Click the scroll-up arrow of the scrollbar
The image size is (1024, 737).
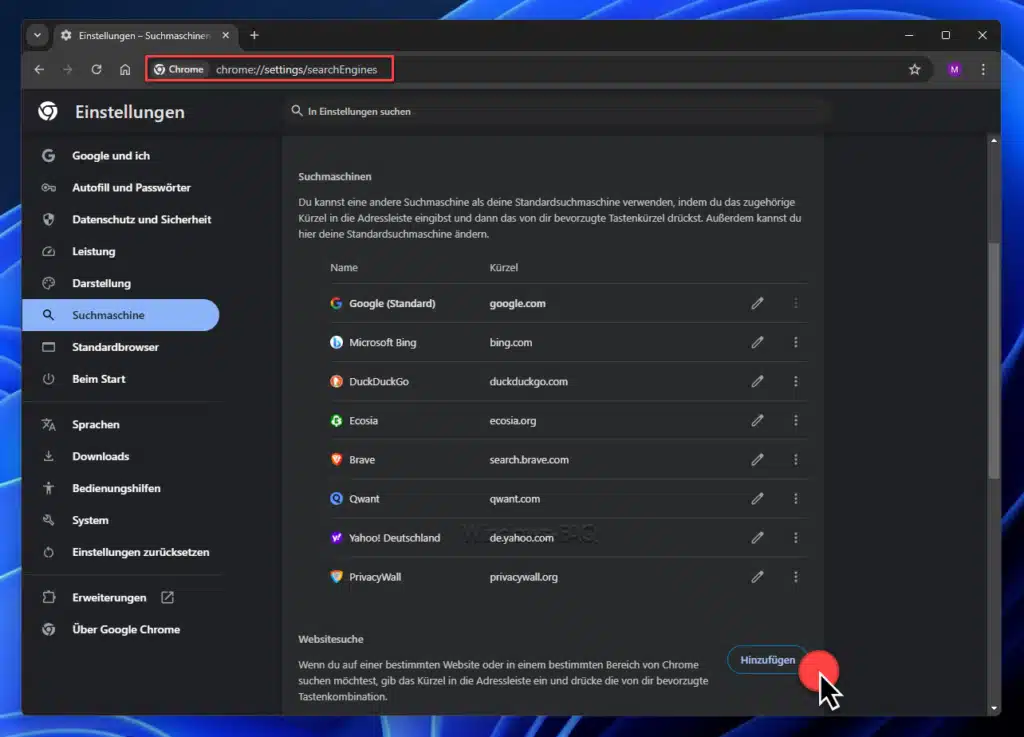tap(993, 140)
